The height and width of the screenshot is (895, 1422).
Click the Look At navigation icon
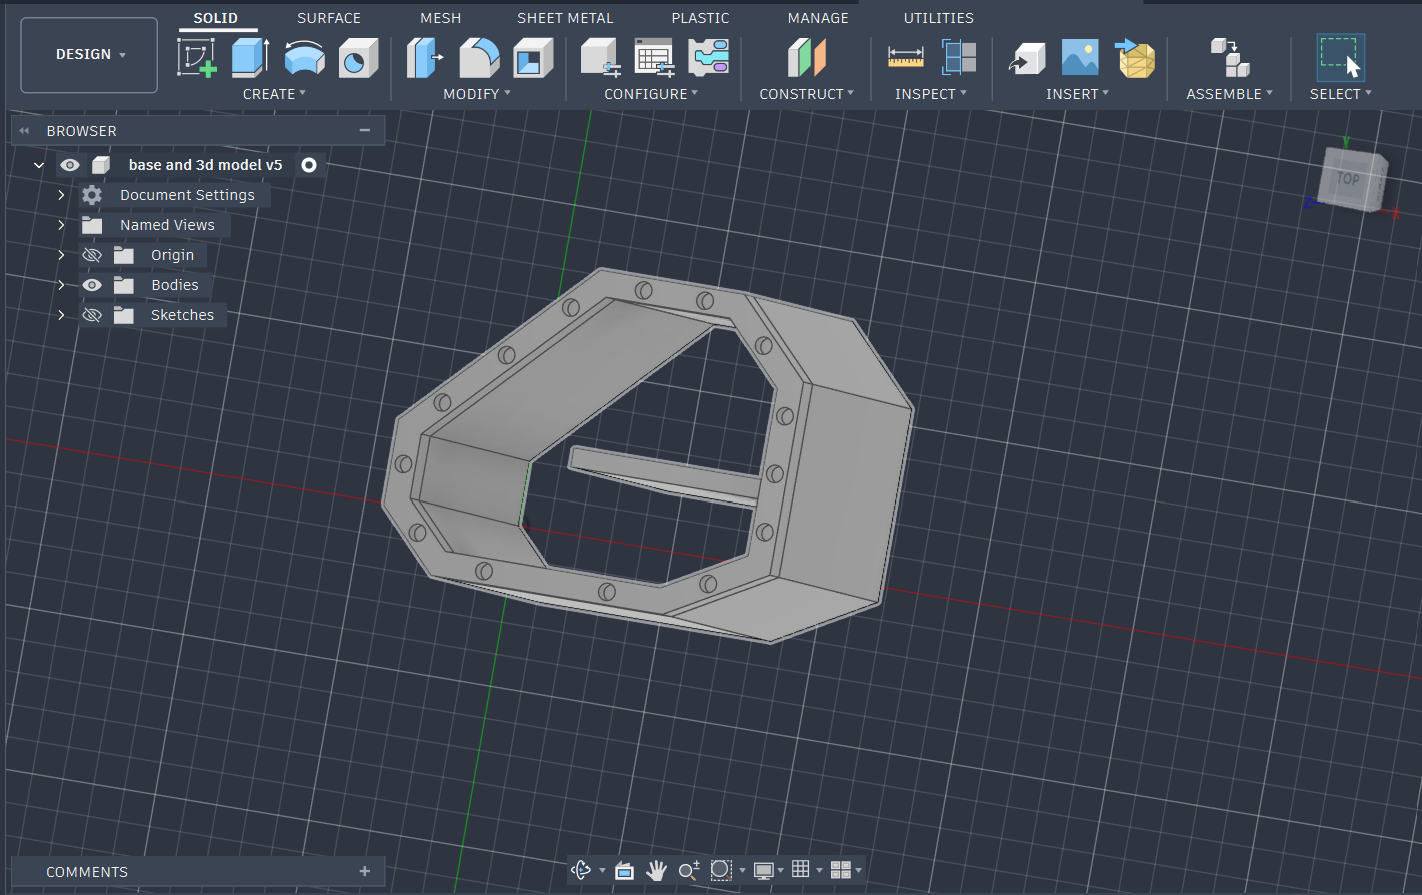pos(625,870)
